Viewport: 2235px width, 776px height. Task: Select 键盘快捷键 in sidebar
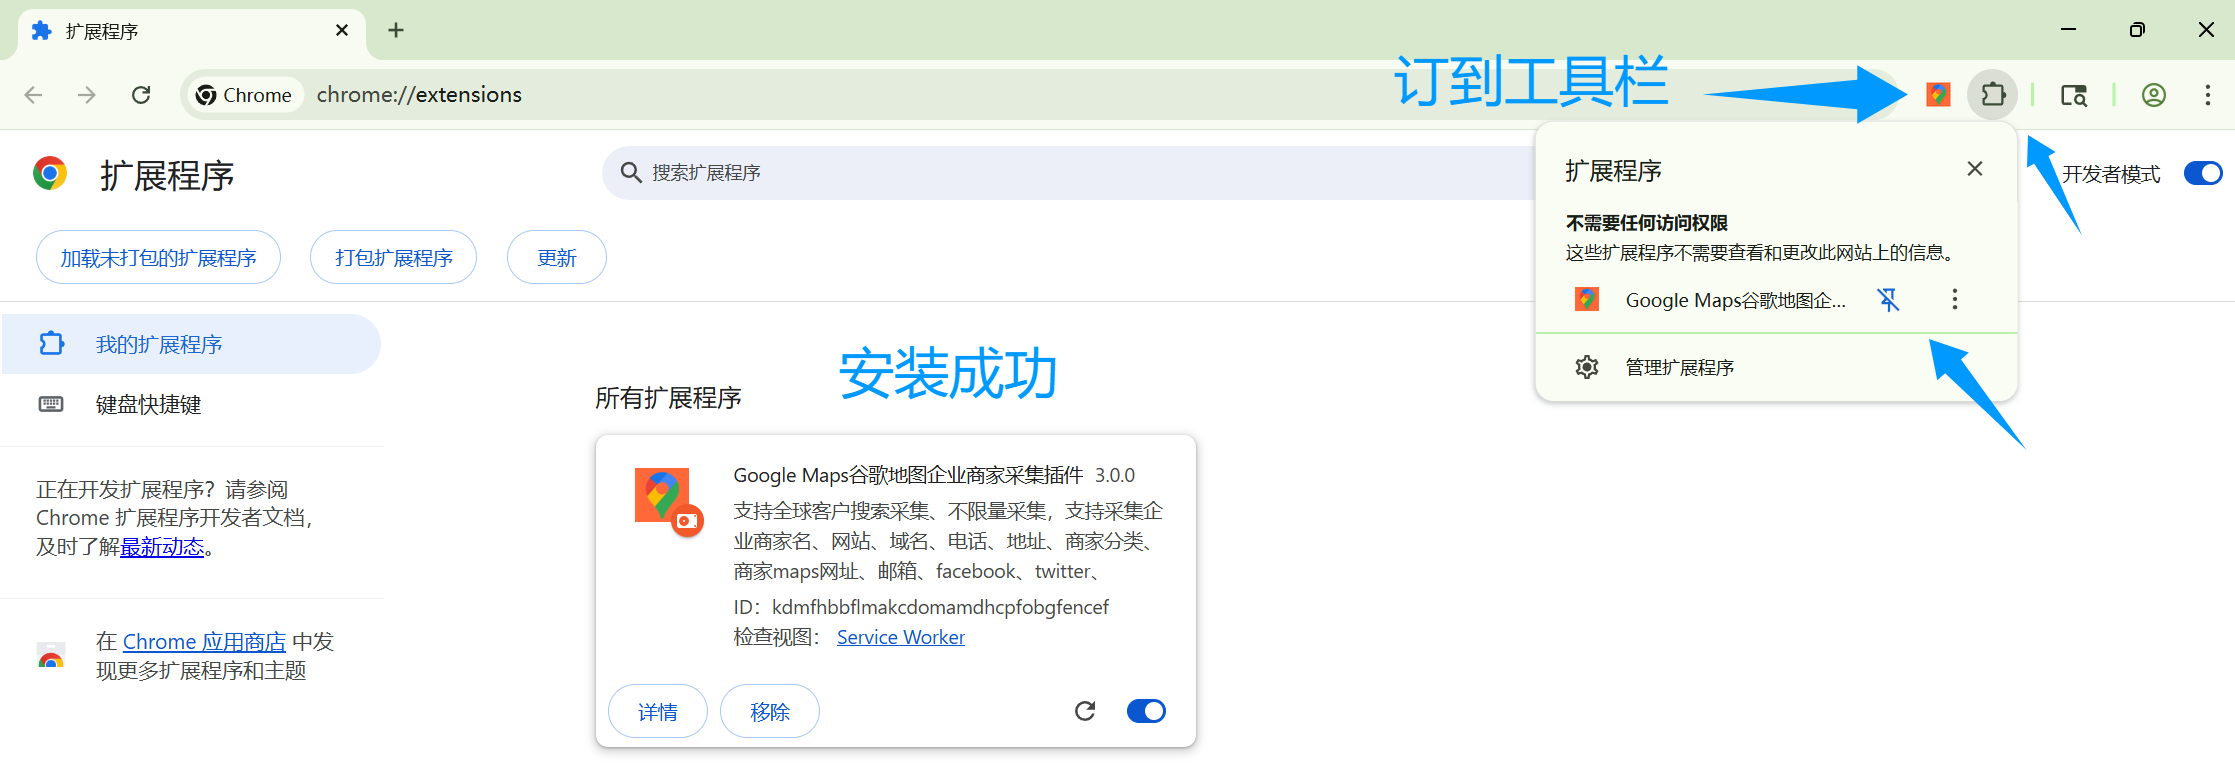[191, 404]
